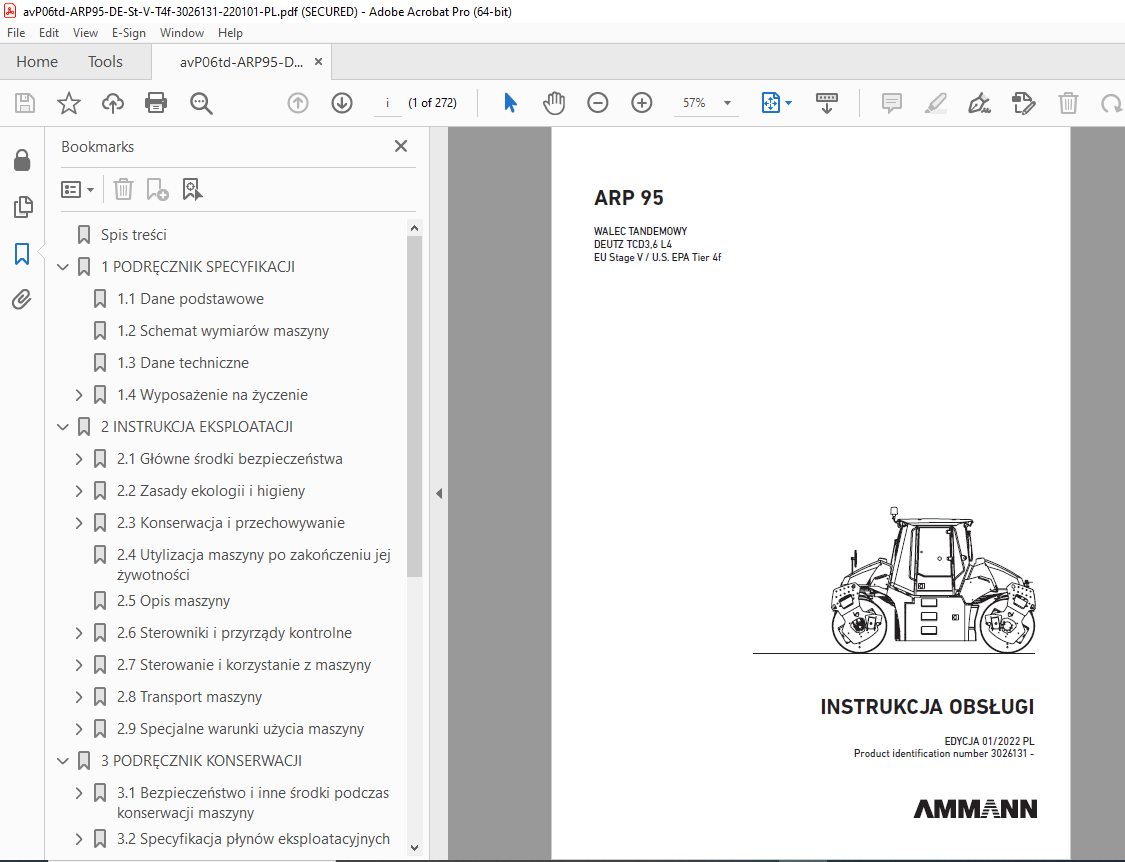This screenshot has width=1125, height=862.
Task: Click the scrolling mode keyboard icon
Action: [827, 103]
